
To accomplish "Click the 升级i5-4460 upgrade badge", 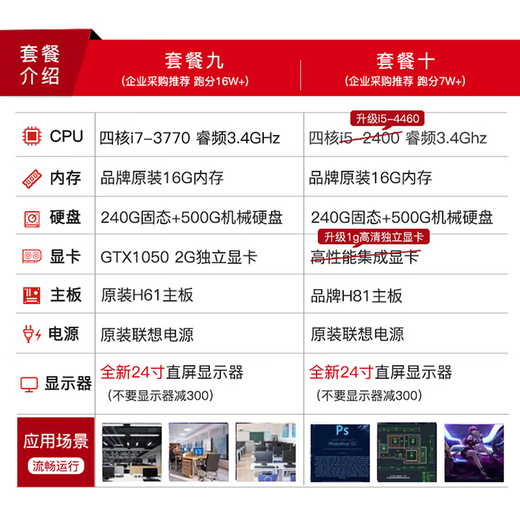I will coord(387,119).
